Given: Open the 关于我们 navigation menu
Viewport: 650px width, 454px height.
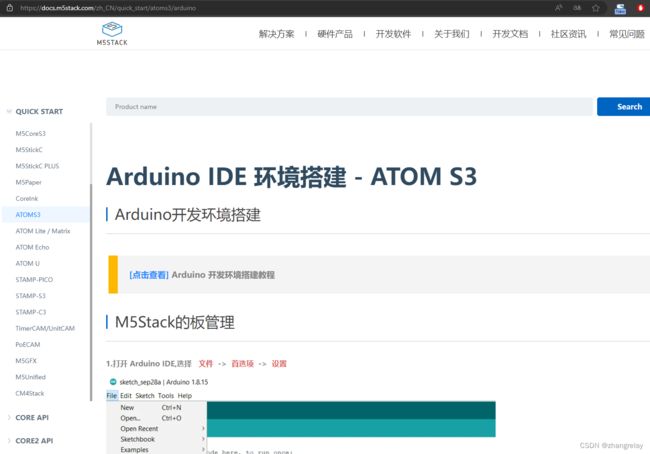Looking at the screenshot, I should pyautogui.click(x=451, y=34).
